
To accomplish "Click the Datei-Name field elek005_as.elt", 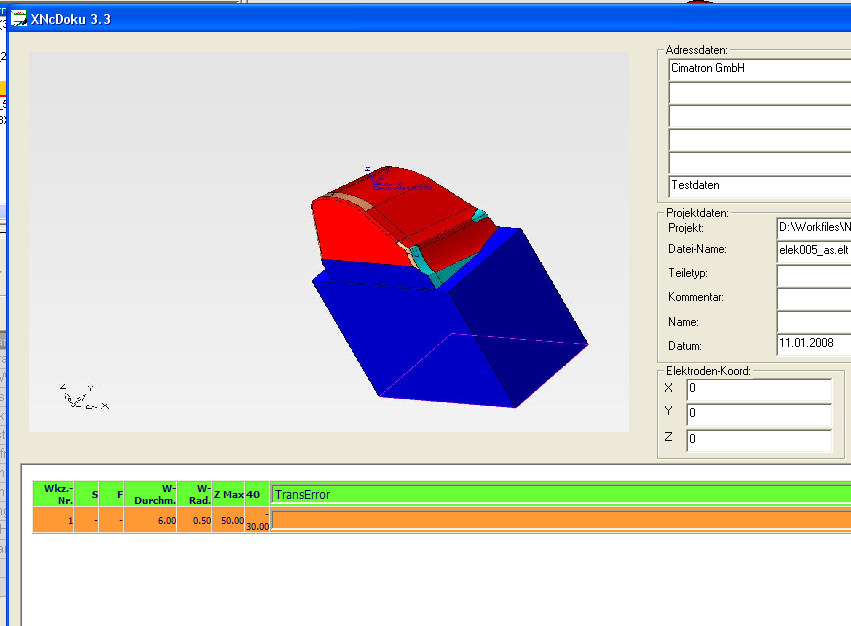I will click(x=814, y=250).
